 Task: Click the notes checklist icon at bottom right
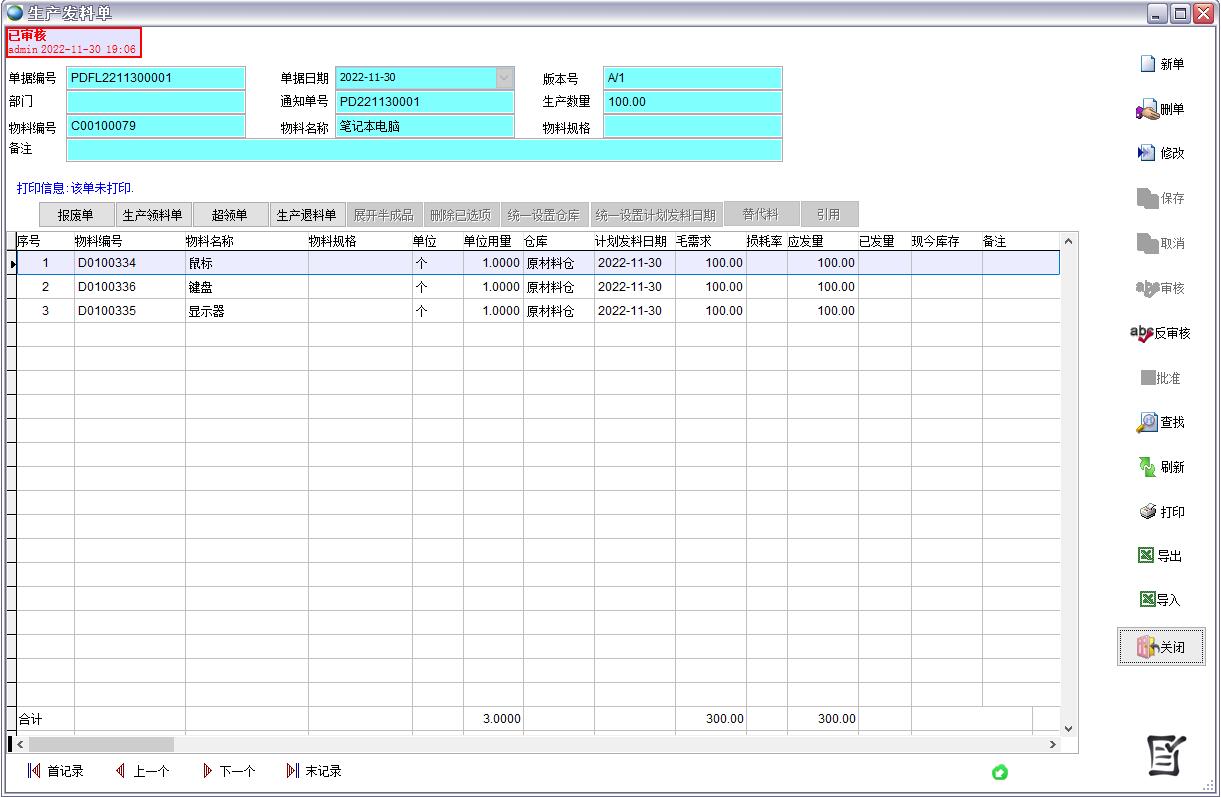click(1166, 755)
